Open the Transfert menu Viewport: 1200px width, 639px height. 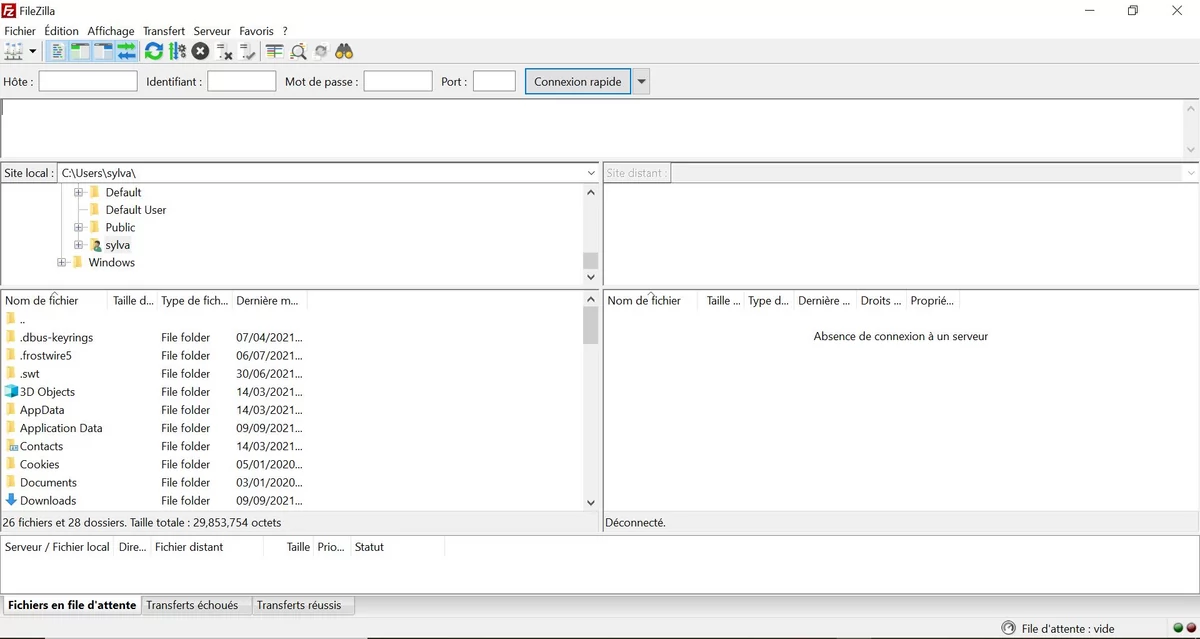164,31
